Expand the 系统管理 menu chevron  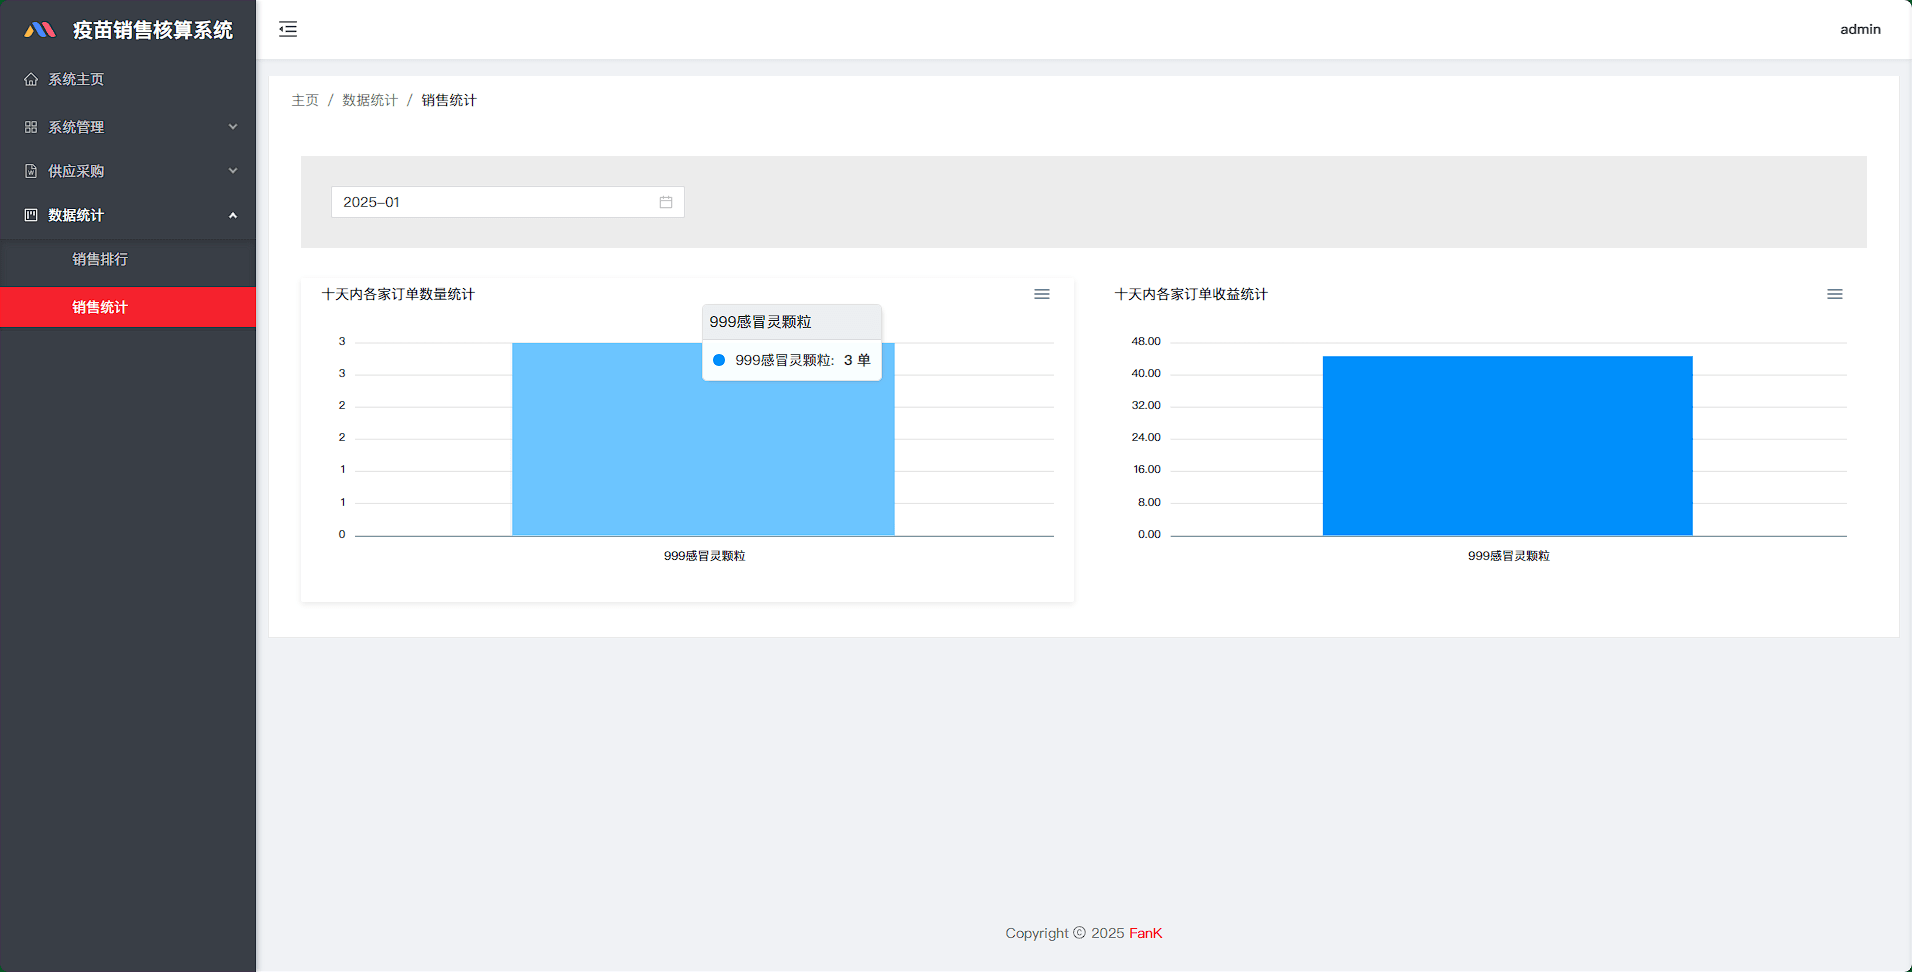coord(233,127)
